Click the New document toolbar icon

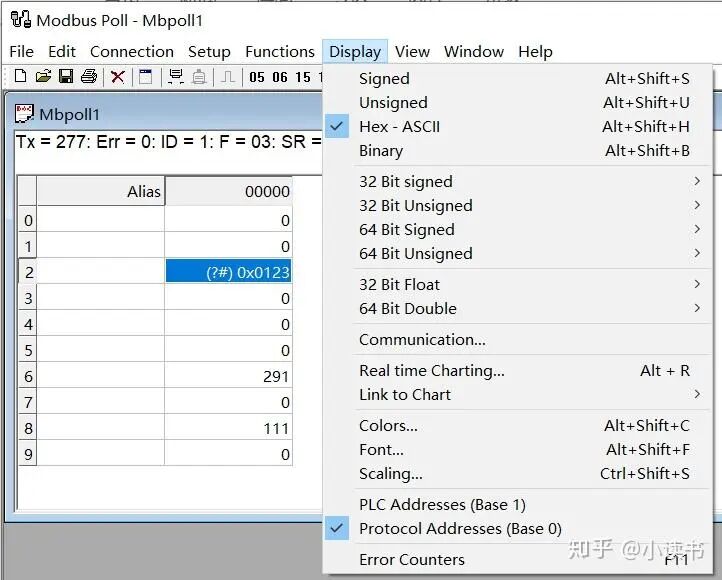coord(20,76)
